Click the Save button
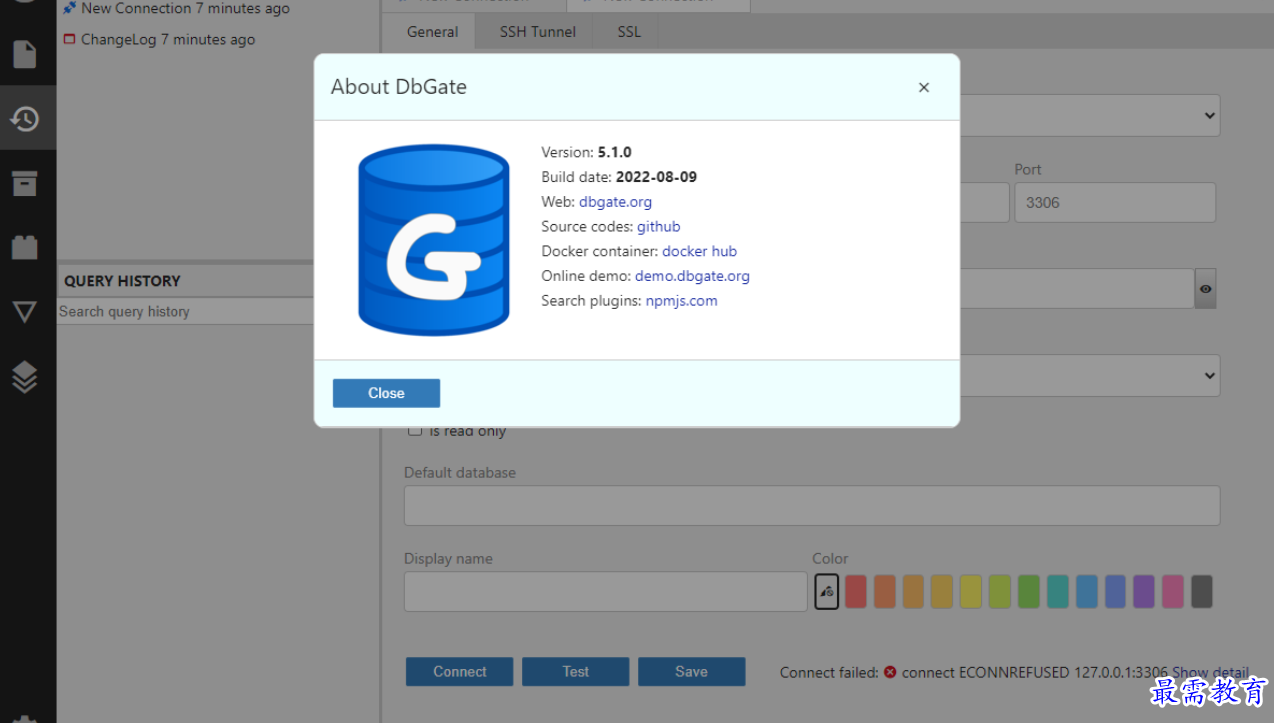The width and height of the screenshot is (1274, 723). point(691,672)
